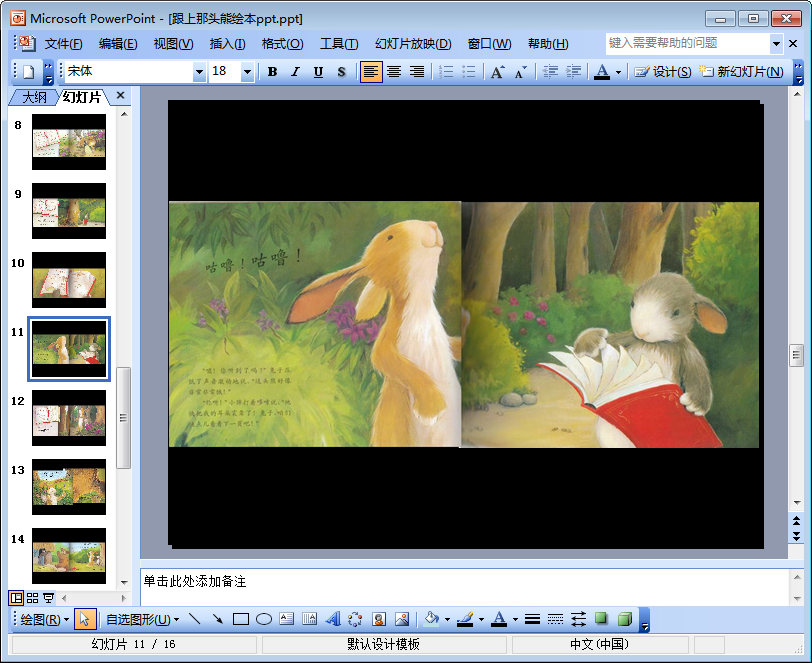Open the line color dropdown arrow
The image size is (812, 663).
481,619
